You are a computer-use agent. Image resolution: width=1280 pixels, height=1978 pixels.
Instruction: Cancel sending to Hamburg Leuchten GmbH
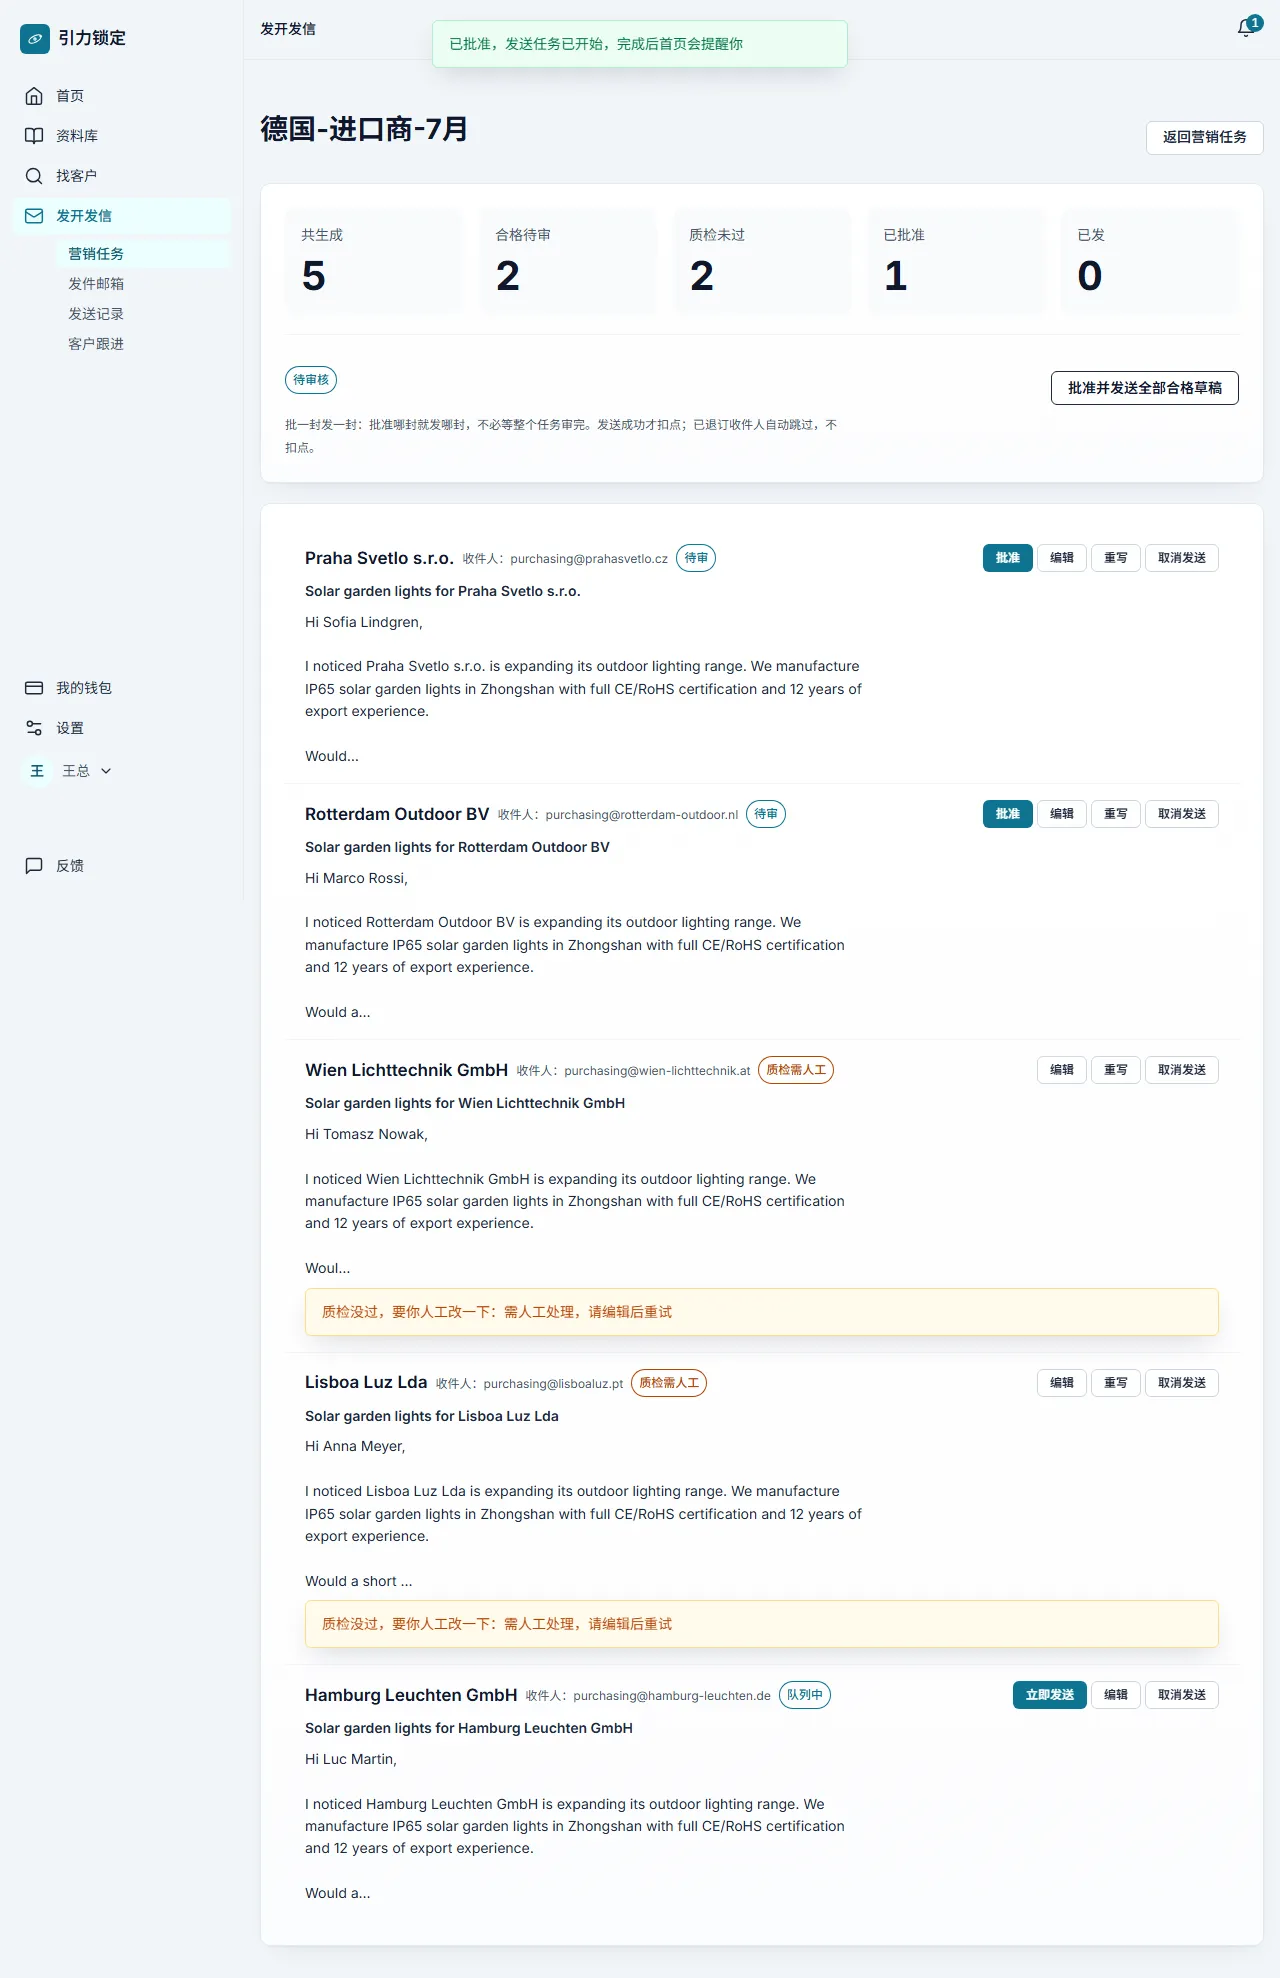click(1182, 1695)
